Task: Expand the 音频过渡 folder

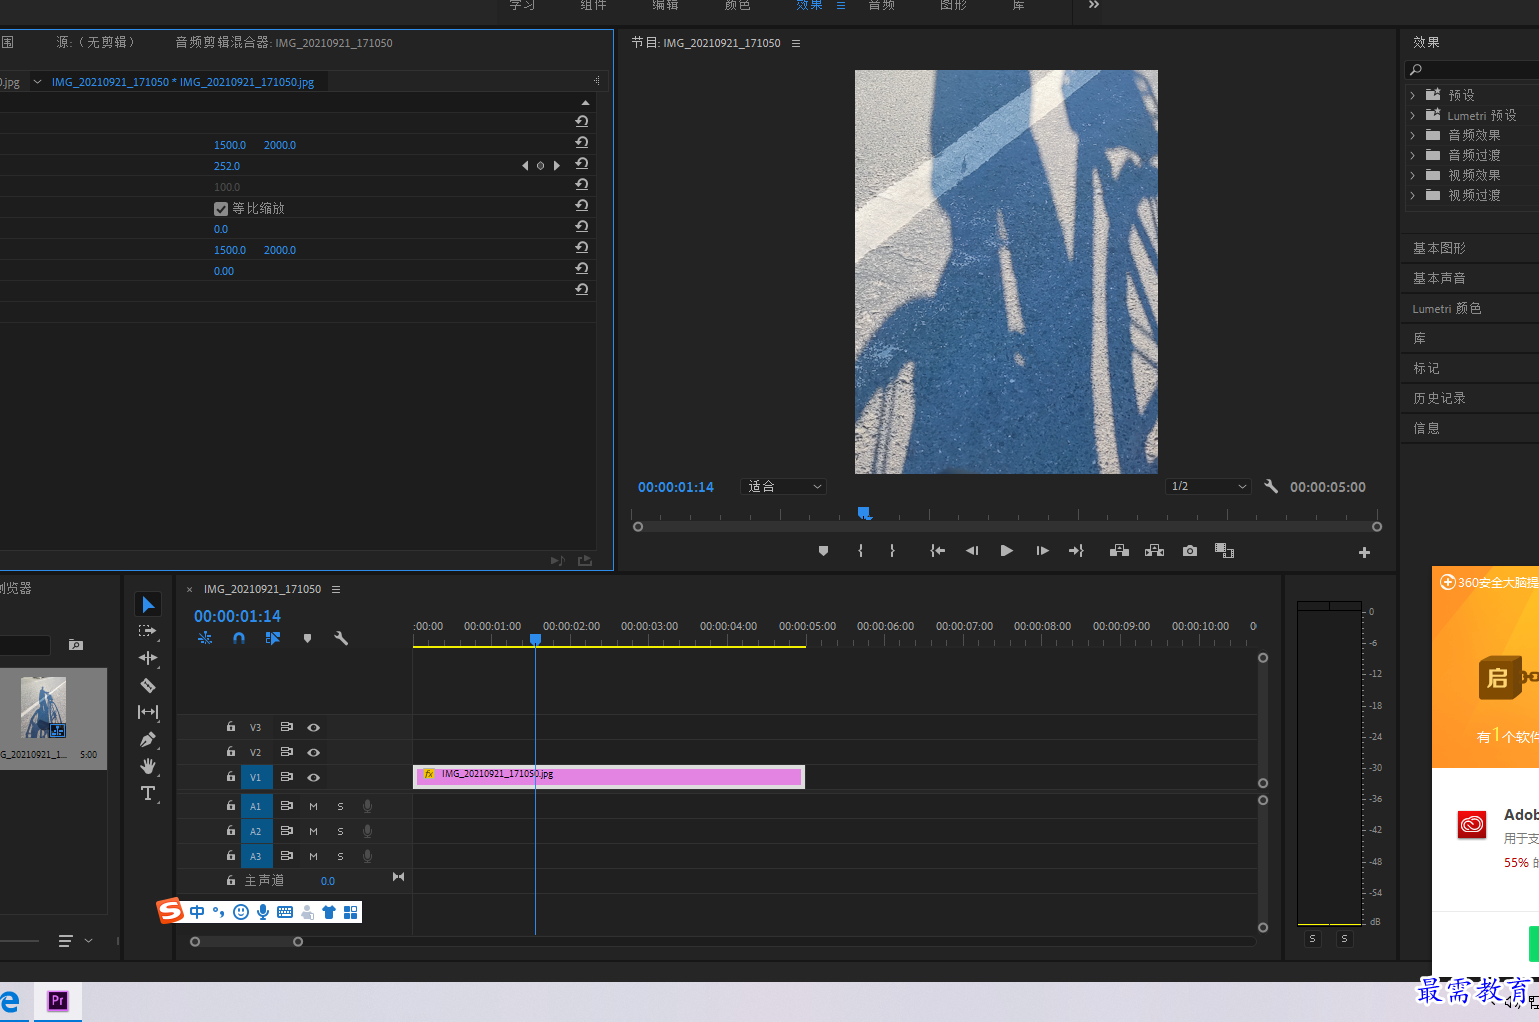Action: tap(1412, 155)
